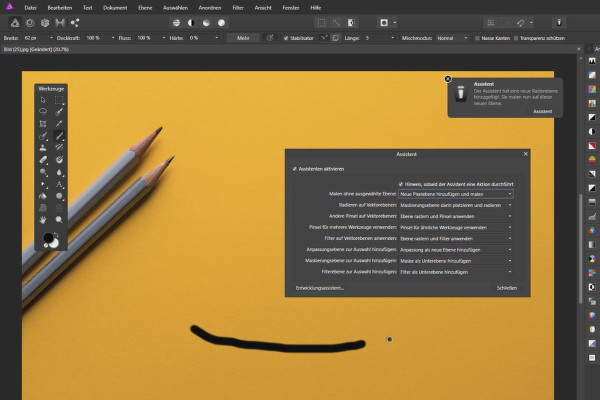Dismiss the Assistent notification popup
Screen dimensions: 600x400
click(448, 79)
